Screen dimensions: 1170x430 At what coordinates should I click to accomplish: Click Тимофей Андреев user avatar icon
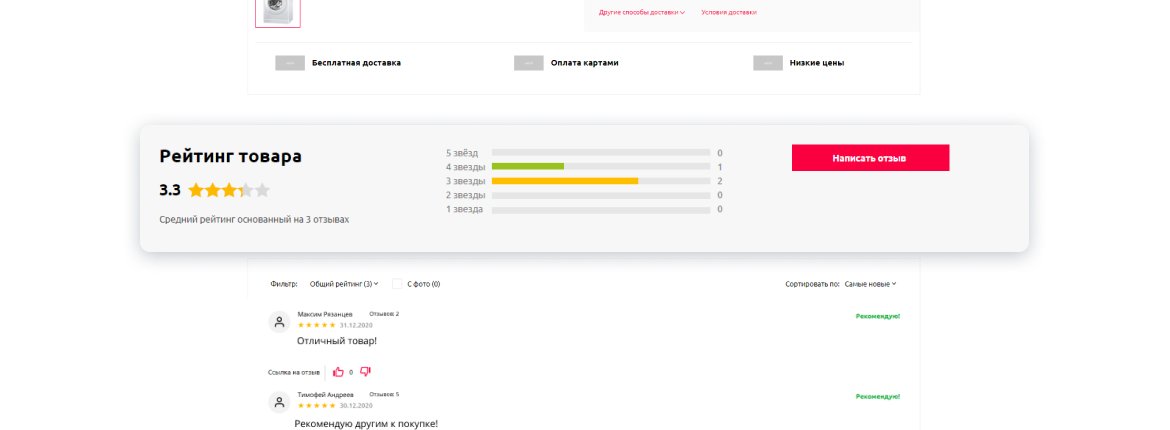(x=279, y=402)
